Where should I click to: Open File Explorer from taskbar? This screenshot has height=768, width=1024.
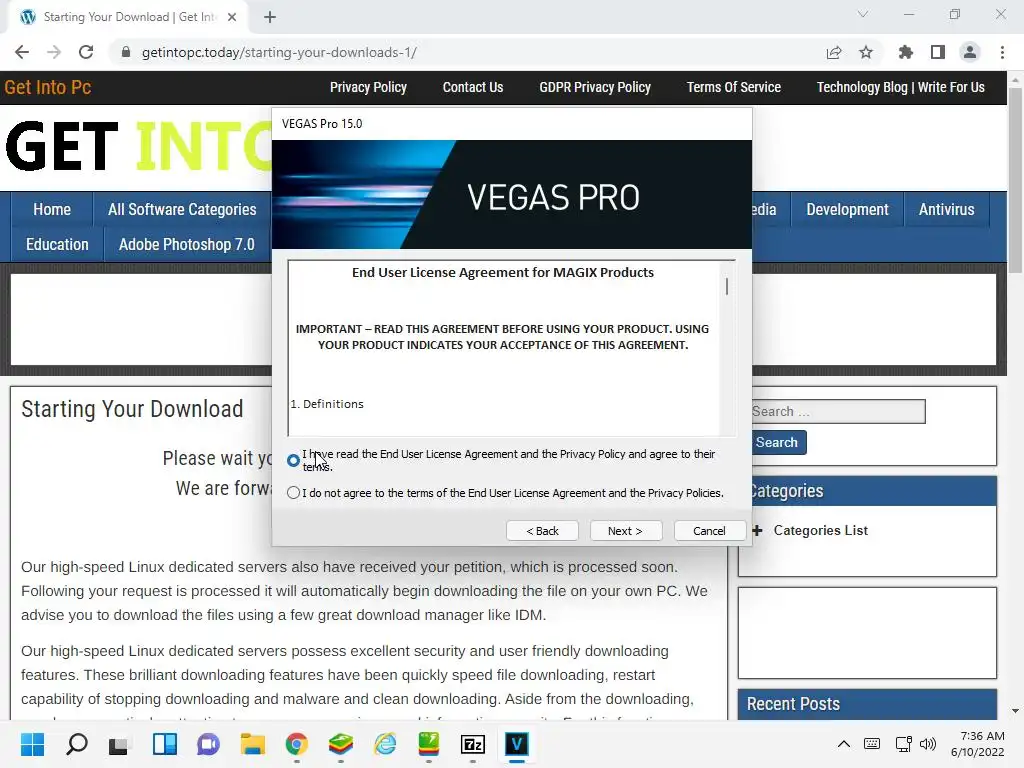(252, 744)
